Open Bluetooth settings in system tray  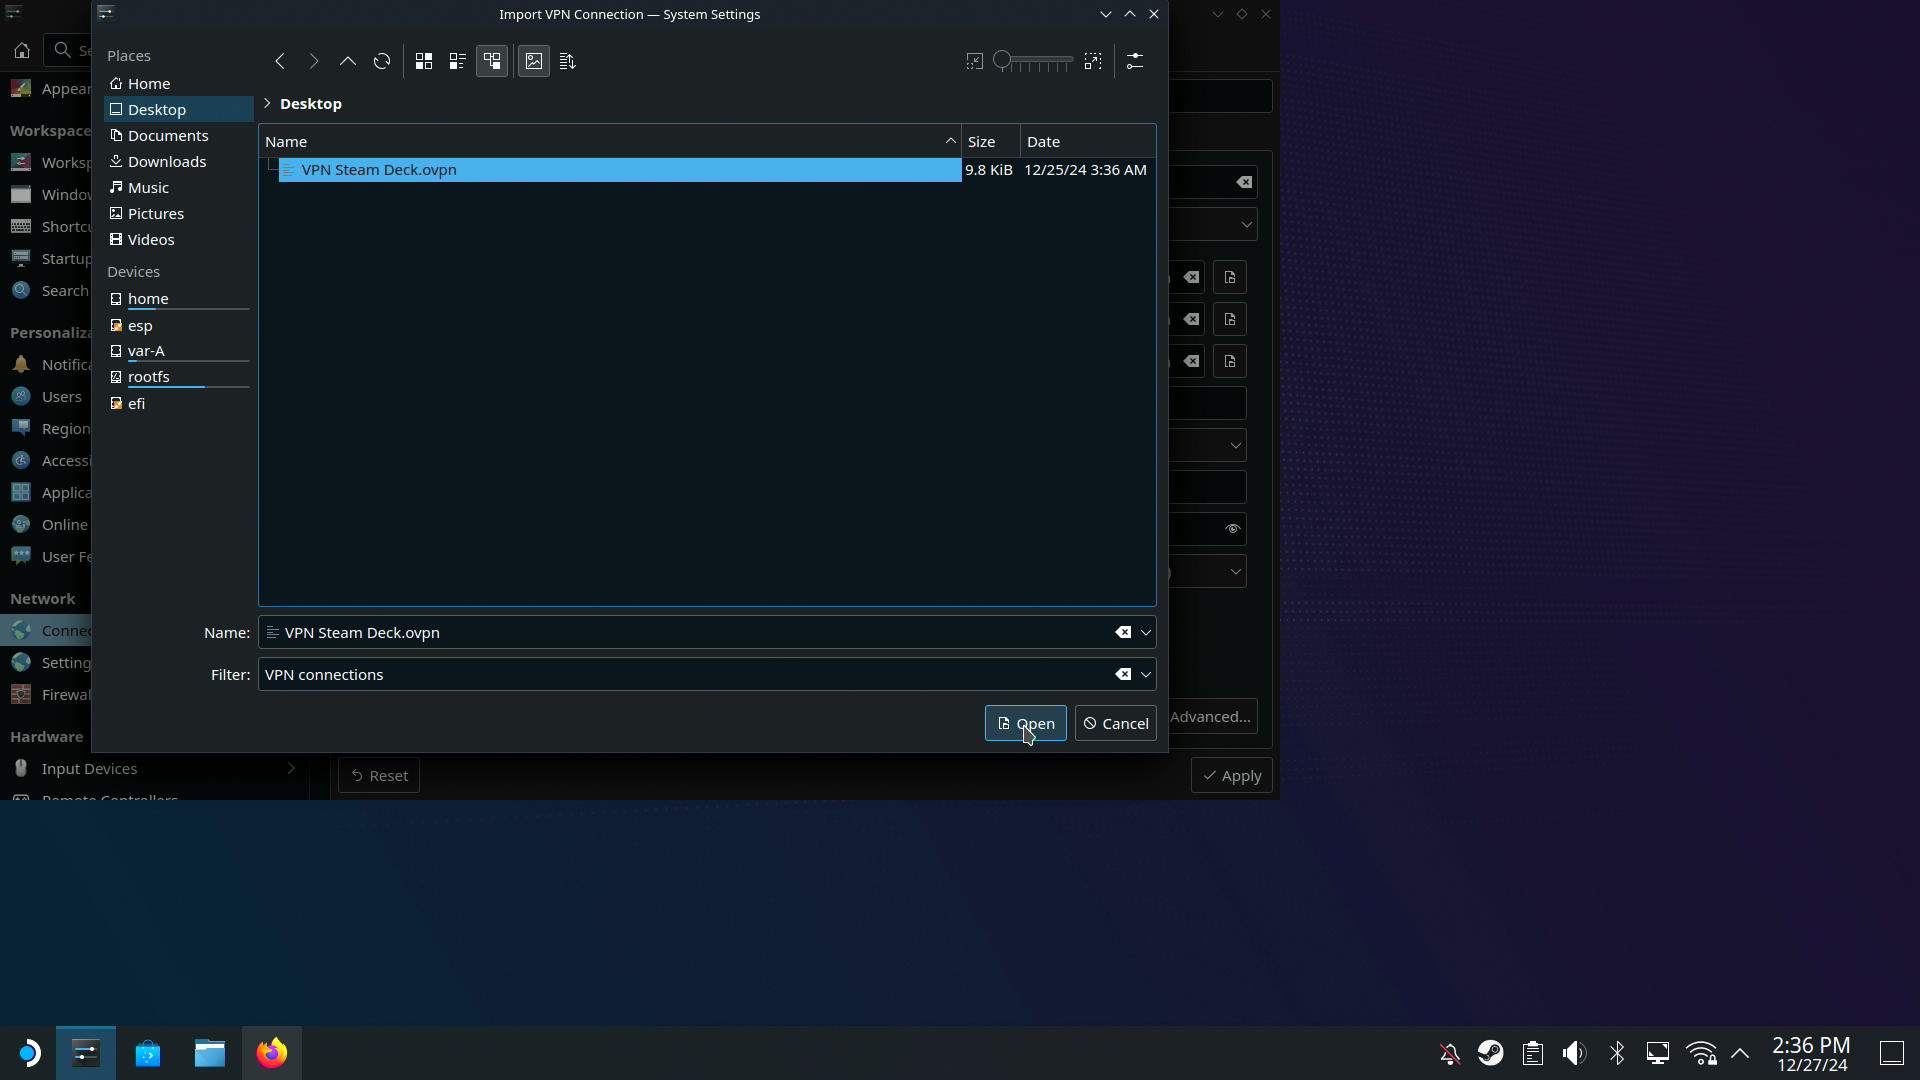coord(1617,1054)
